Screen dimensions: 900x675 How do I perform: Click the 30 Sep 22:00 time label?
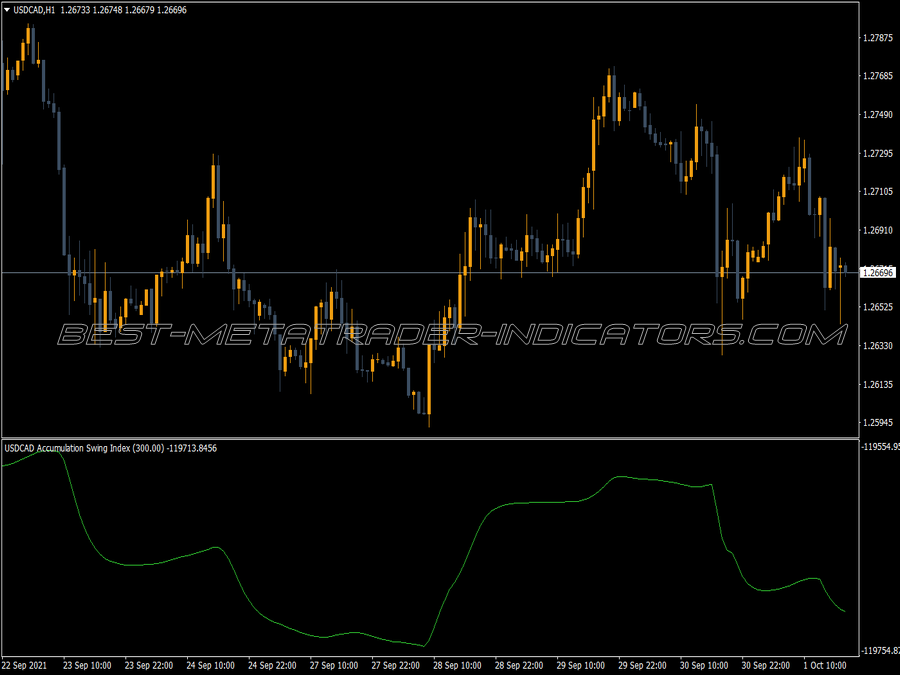coord(766,665)
